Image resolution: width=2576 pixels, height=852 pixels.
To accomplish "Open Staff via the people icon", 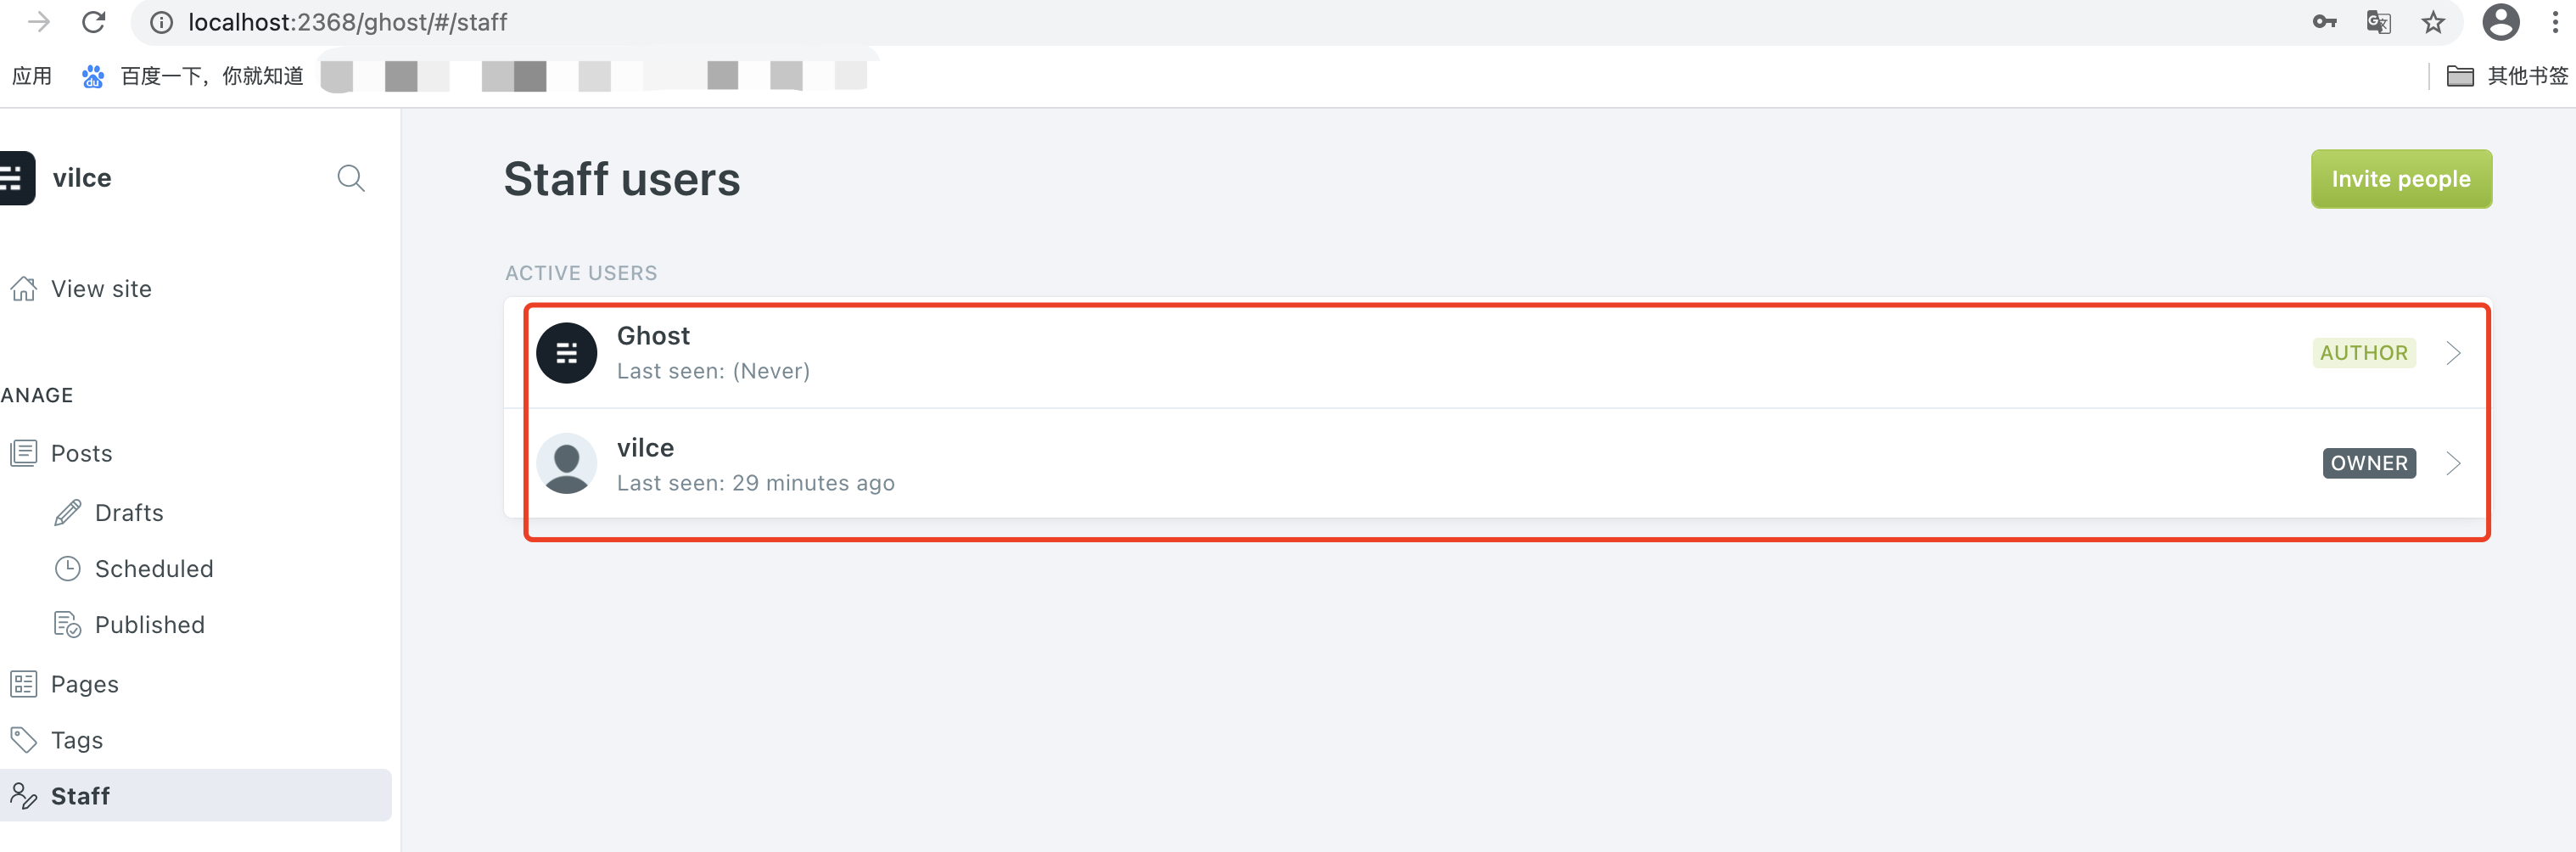I will (x=22, y=795).
